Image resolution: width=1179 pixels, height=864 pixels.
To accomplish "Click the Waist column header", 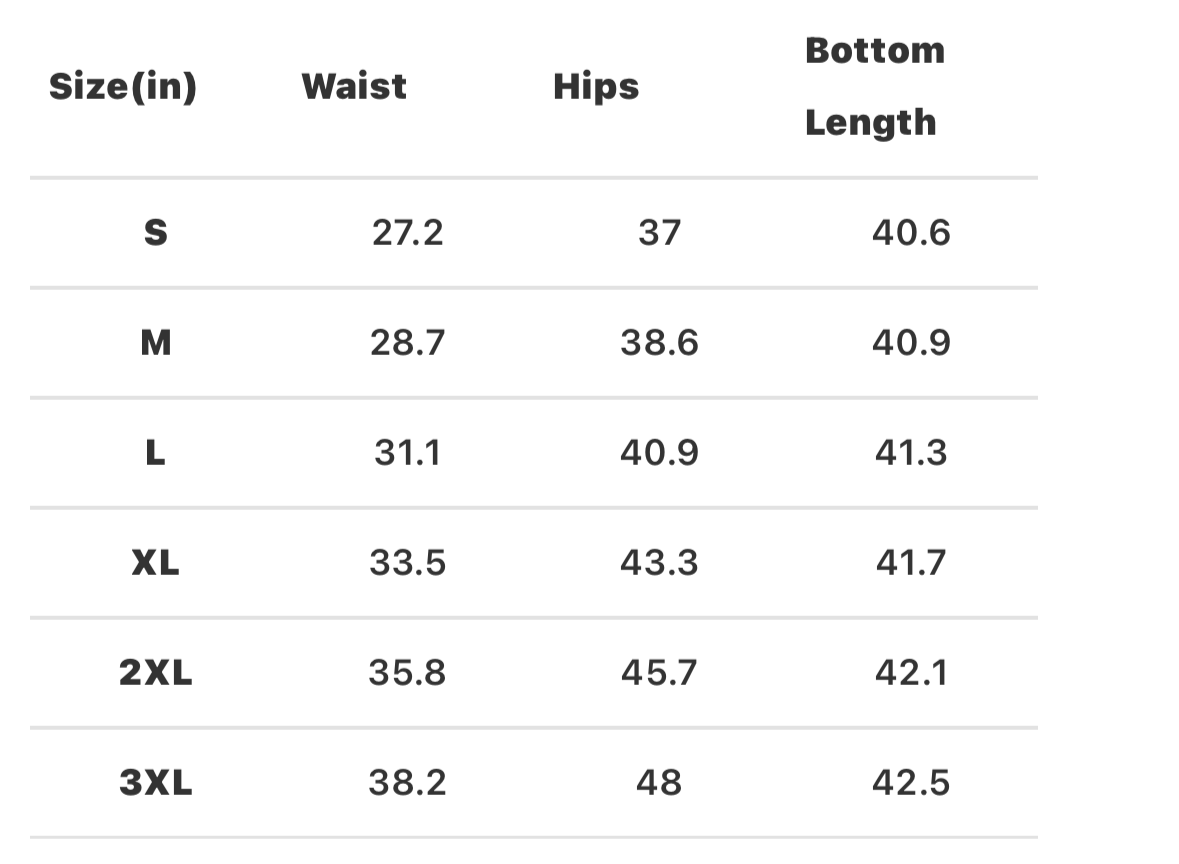I will click(x=354, y=87).
